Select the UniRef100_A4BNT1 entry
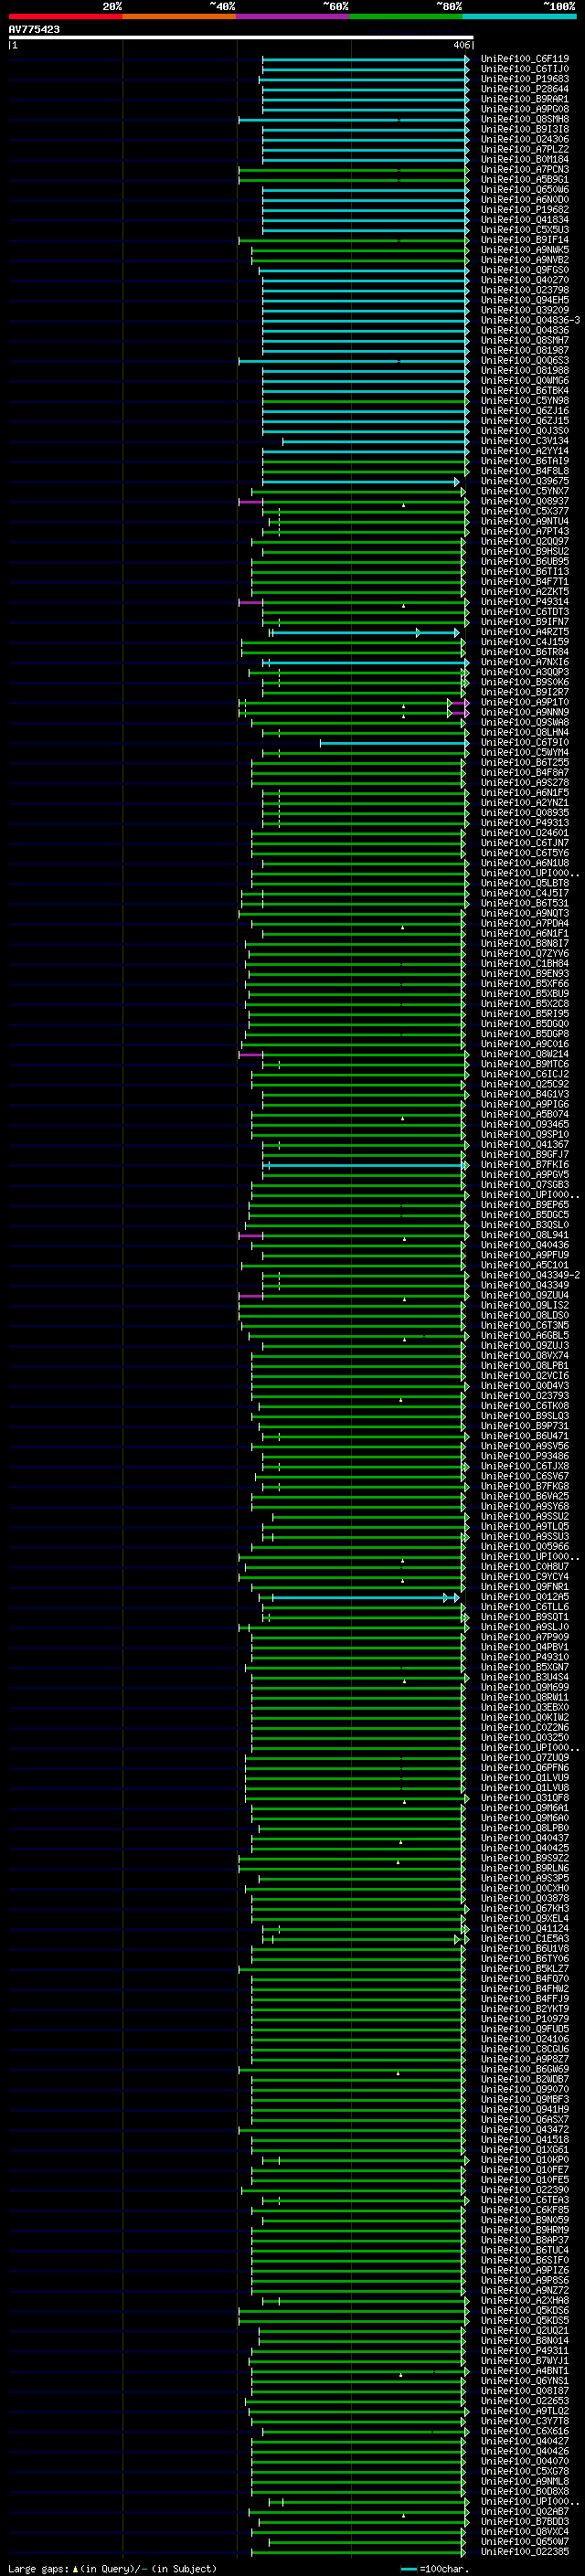The width and height of the screenshot is (585, 2576). tap(525, 2372)
